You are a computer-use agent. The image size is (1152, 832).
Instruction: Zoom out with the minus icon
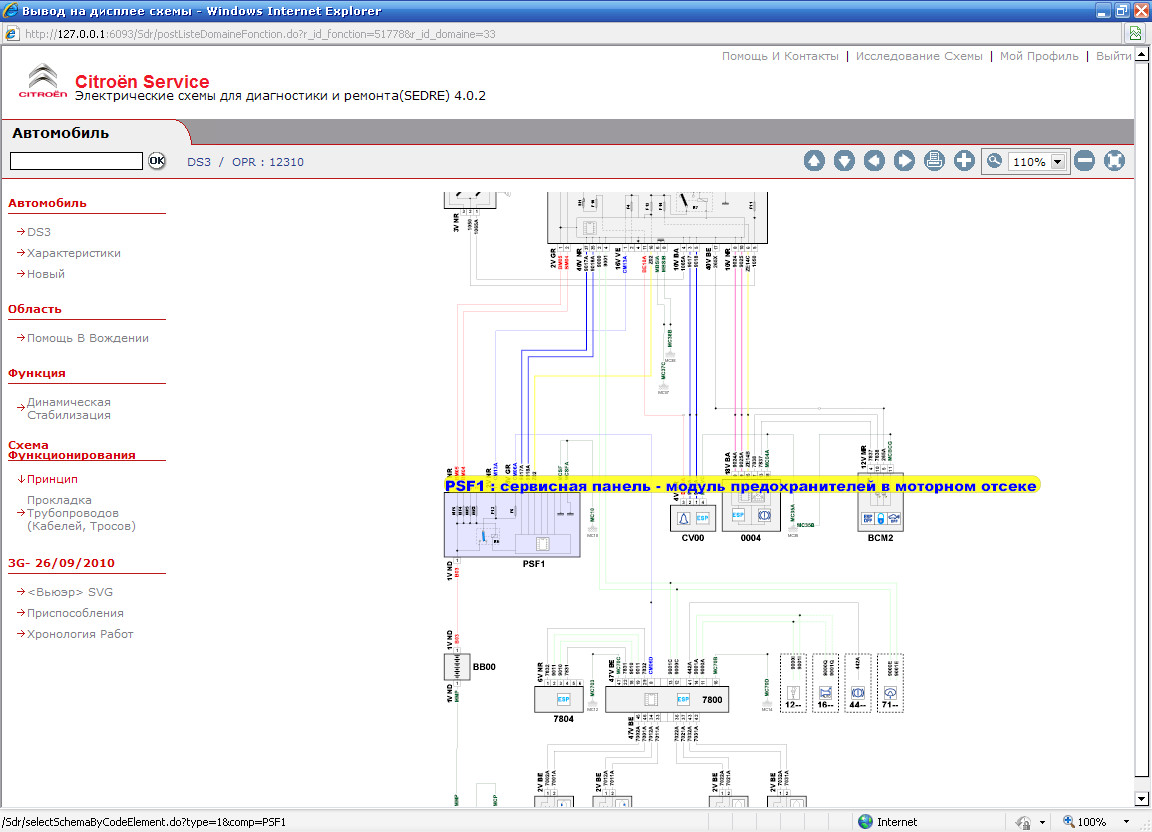click(1084, 161)
